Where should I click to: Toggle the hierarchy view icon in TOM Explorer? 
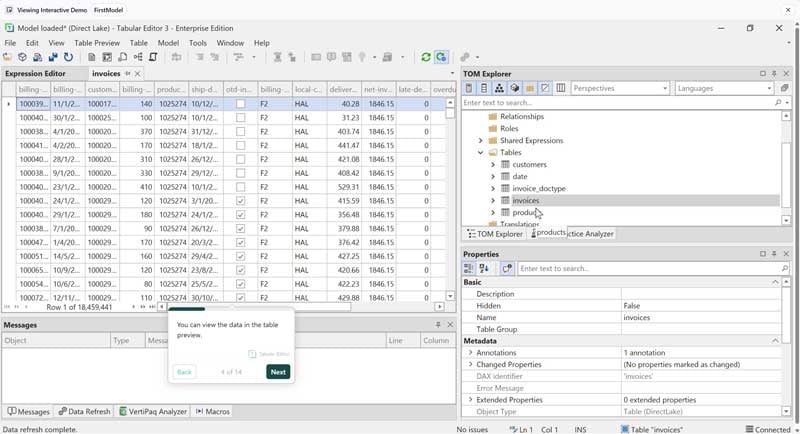point(499,88)
